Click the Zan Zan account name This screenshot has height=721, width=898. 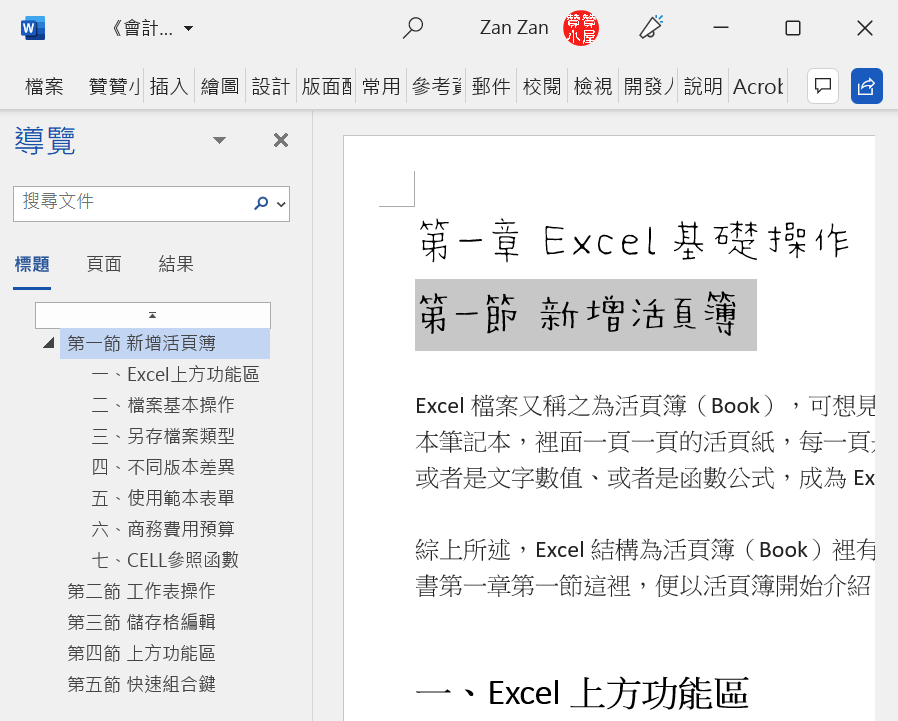(514, 27)
